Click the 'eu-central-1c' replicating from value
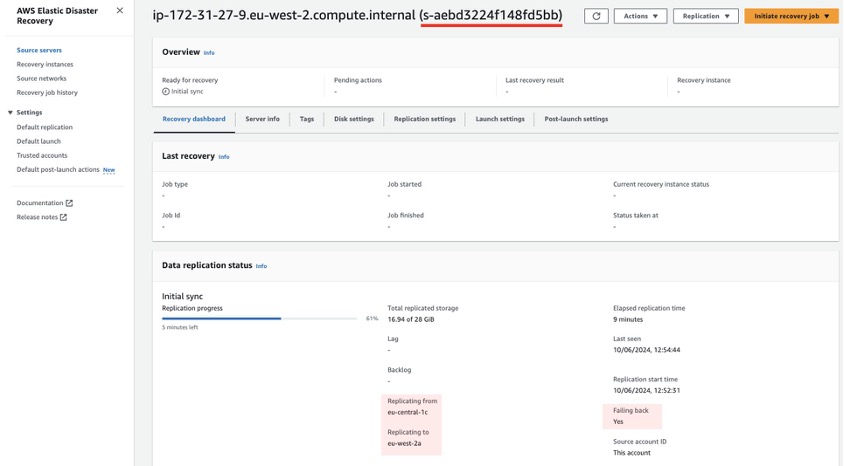This screenshot has height=466, width=844. tap(407, 412)
